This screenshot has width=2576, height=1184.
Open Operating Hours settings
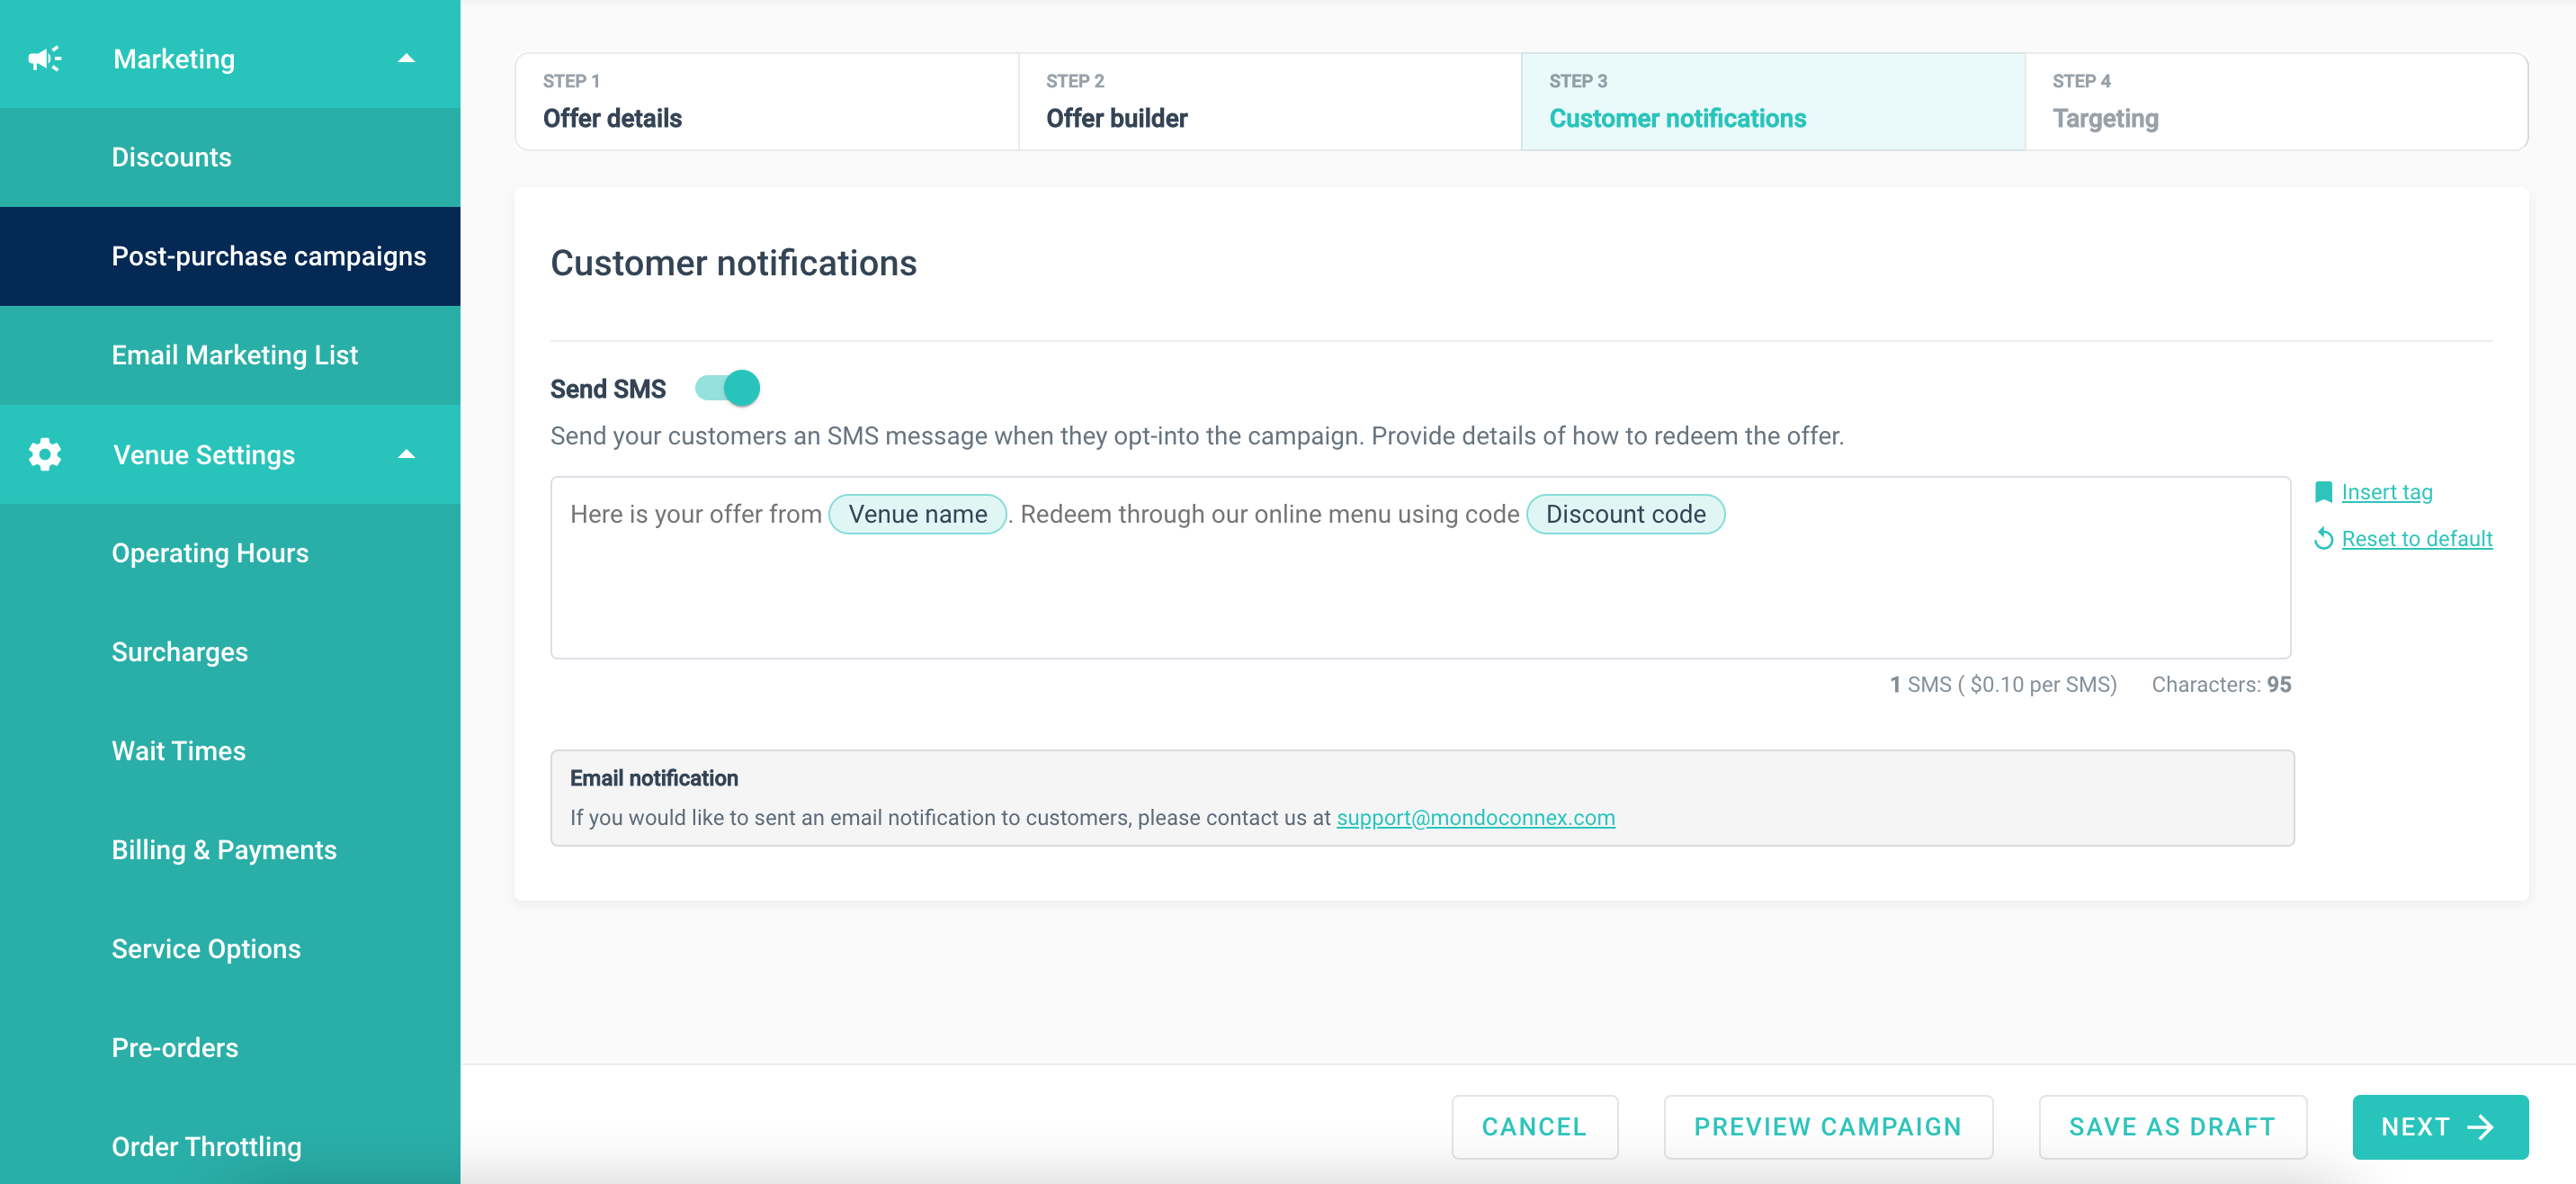point(210,553)
